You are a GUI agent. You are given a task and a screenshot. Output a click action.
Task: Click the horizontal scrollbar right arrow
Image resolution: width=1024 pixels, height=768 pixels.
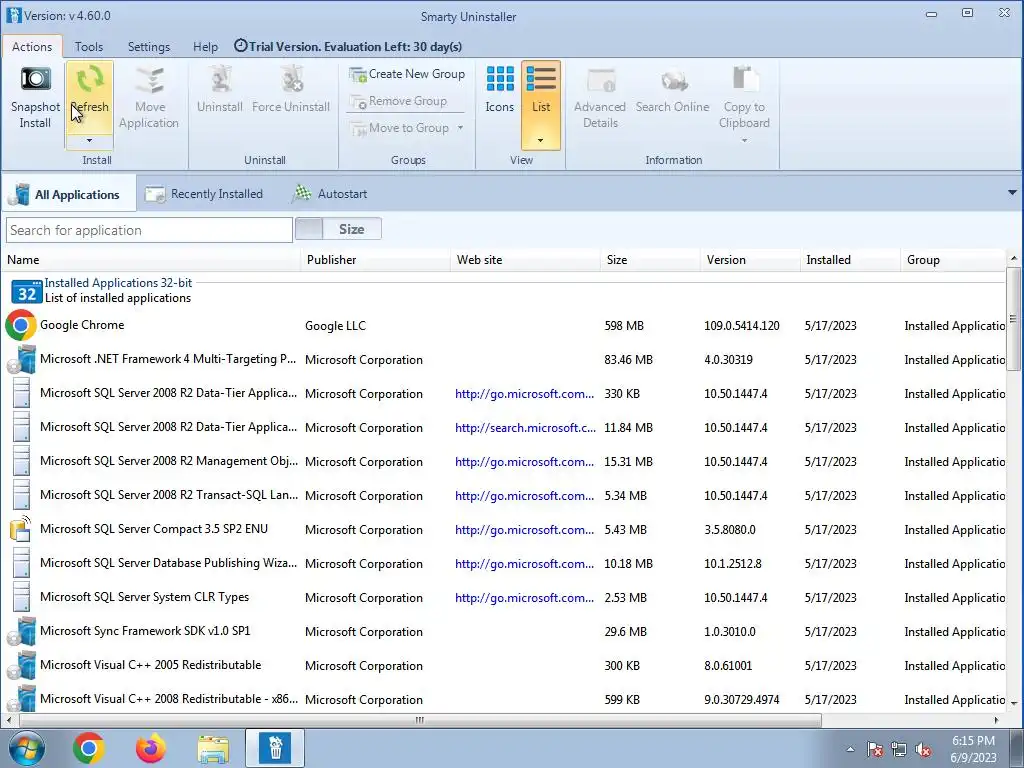997,720
